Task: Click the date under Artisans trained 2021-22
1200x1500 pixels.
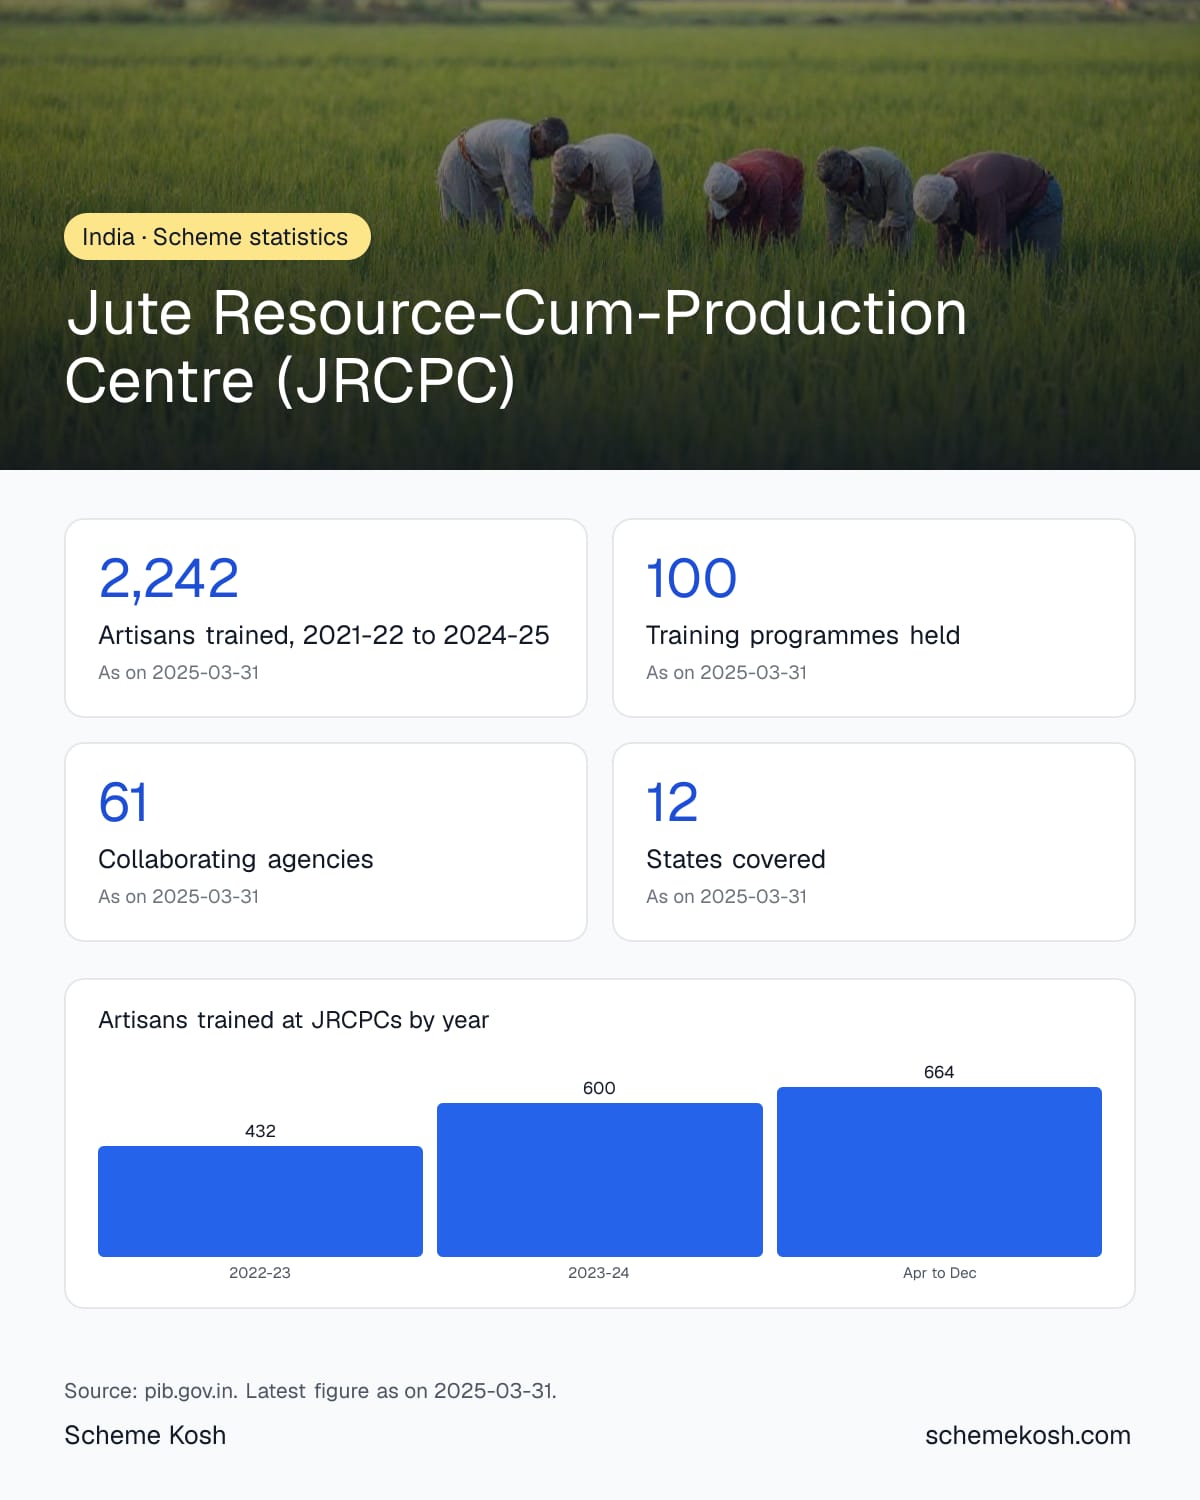Action: click(x=179, y=673)
